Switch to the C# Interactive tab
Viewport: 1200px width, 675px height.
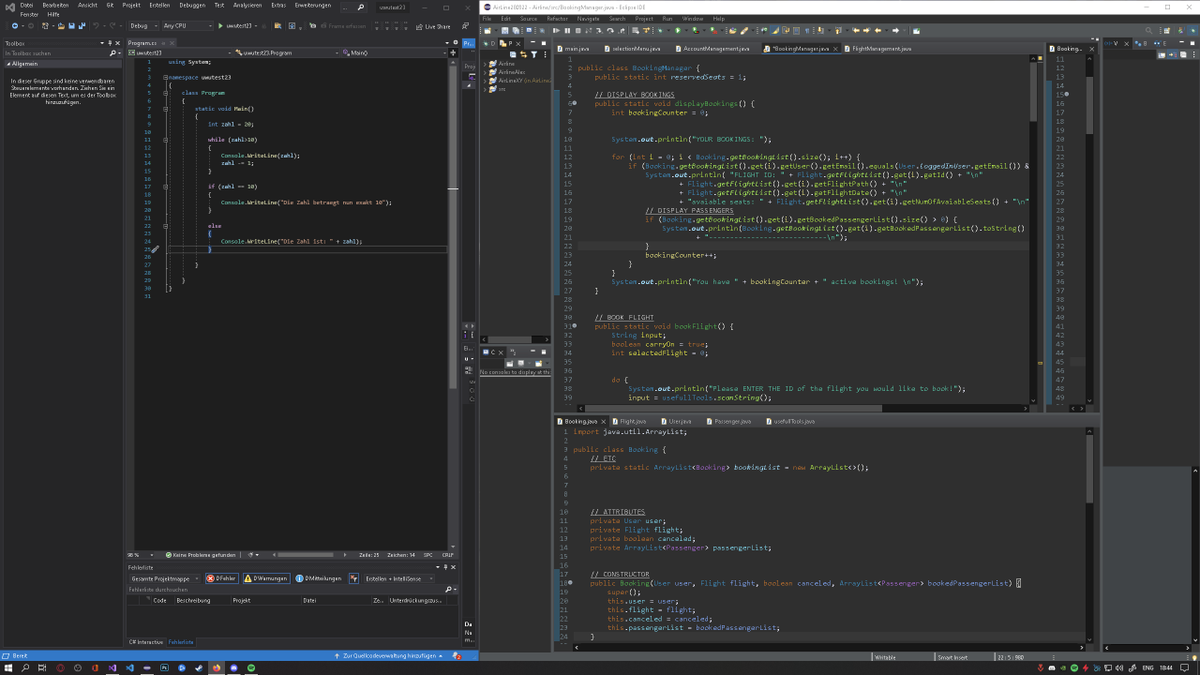click(146, 642)
